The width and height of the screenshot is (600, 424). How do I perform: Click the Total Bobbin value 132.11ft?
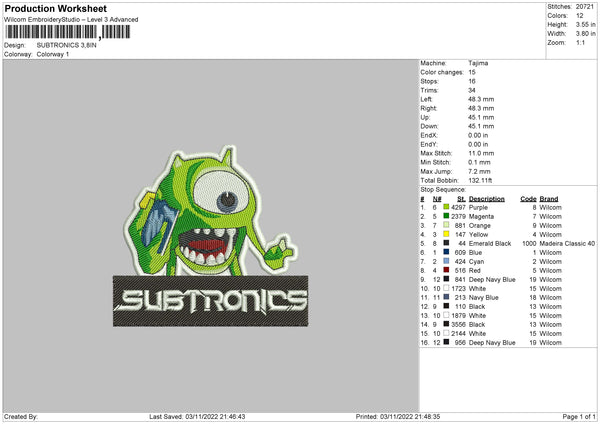point(480,180)
